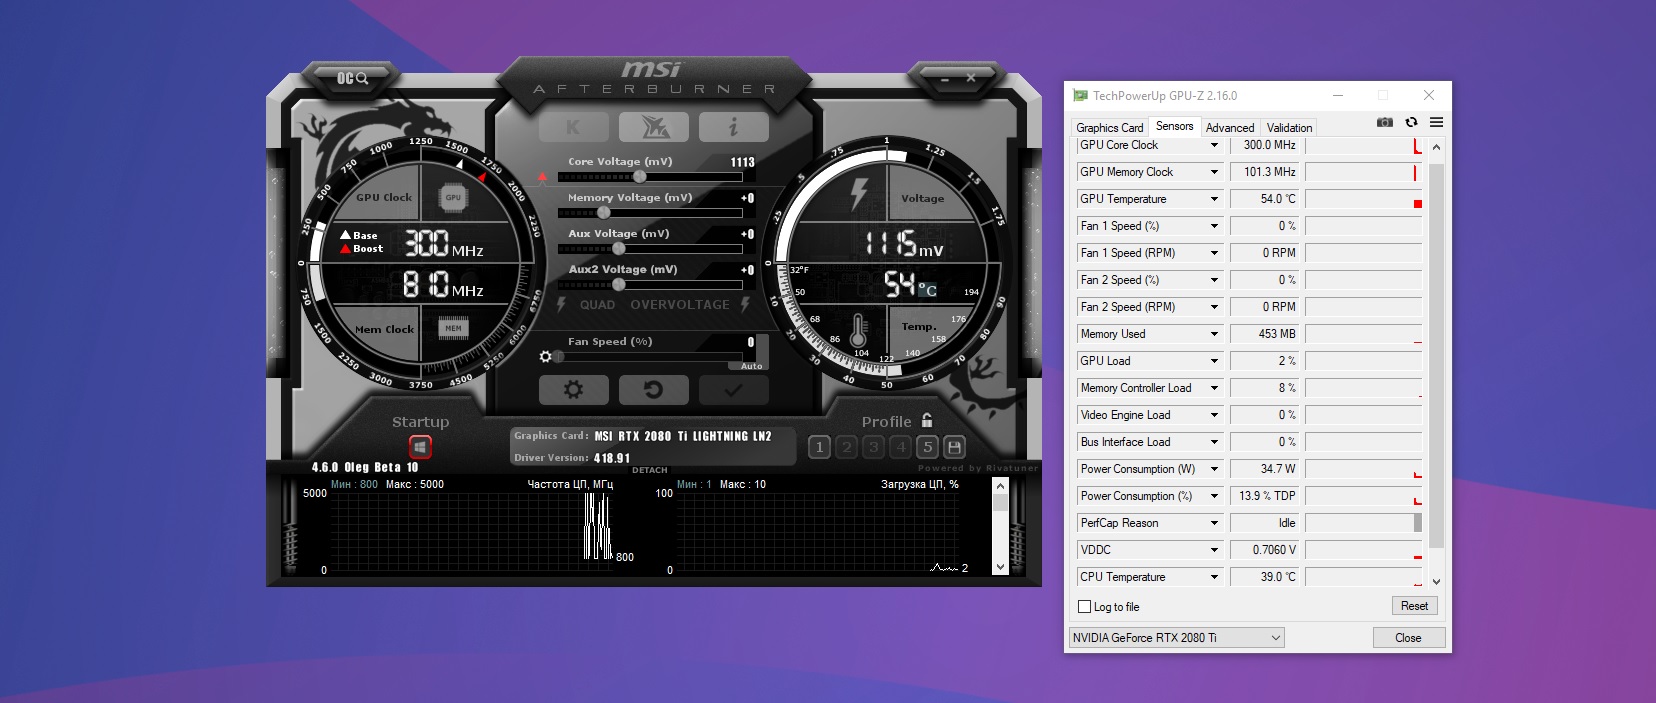Screen dimensions: 1656x703
Task: Select profile slot 1
Action: (819, 447)
